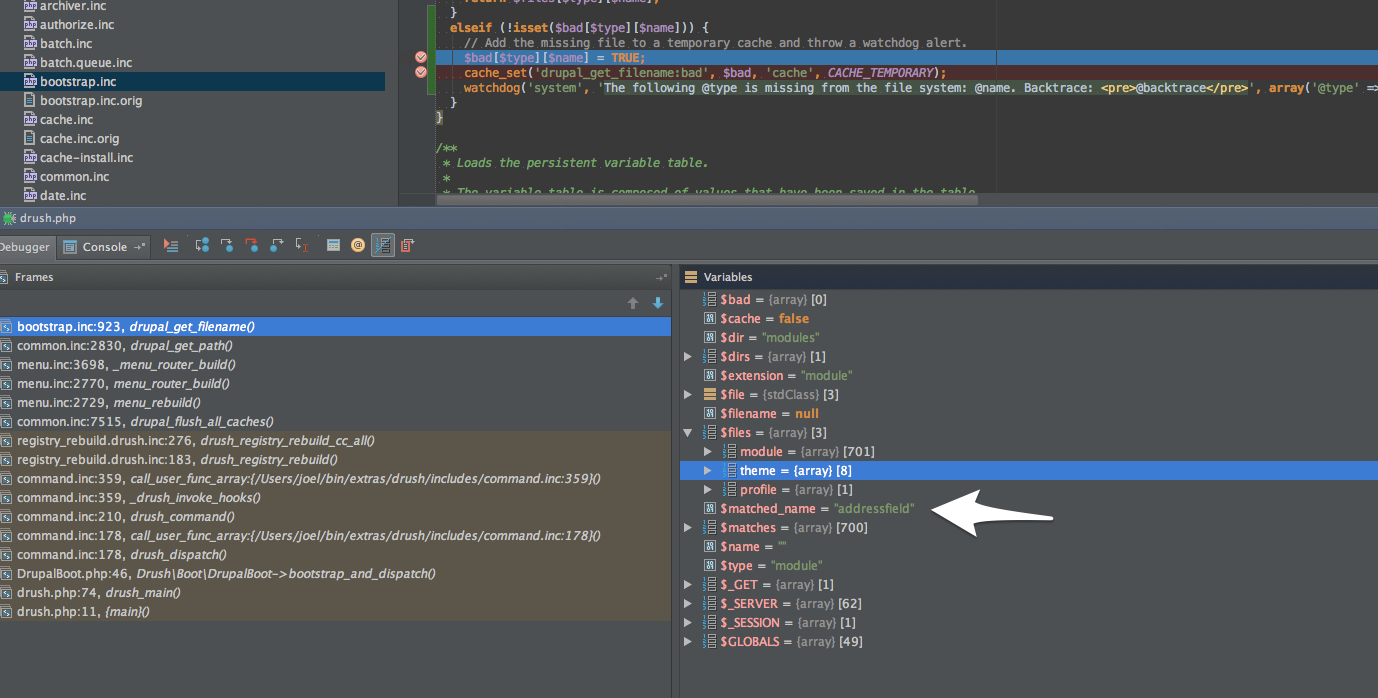This screenshot has width=1378, height=698.
Task: Click the Console tab pin icon
Action: point(139,247)
